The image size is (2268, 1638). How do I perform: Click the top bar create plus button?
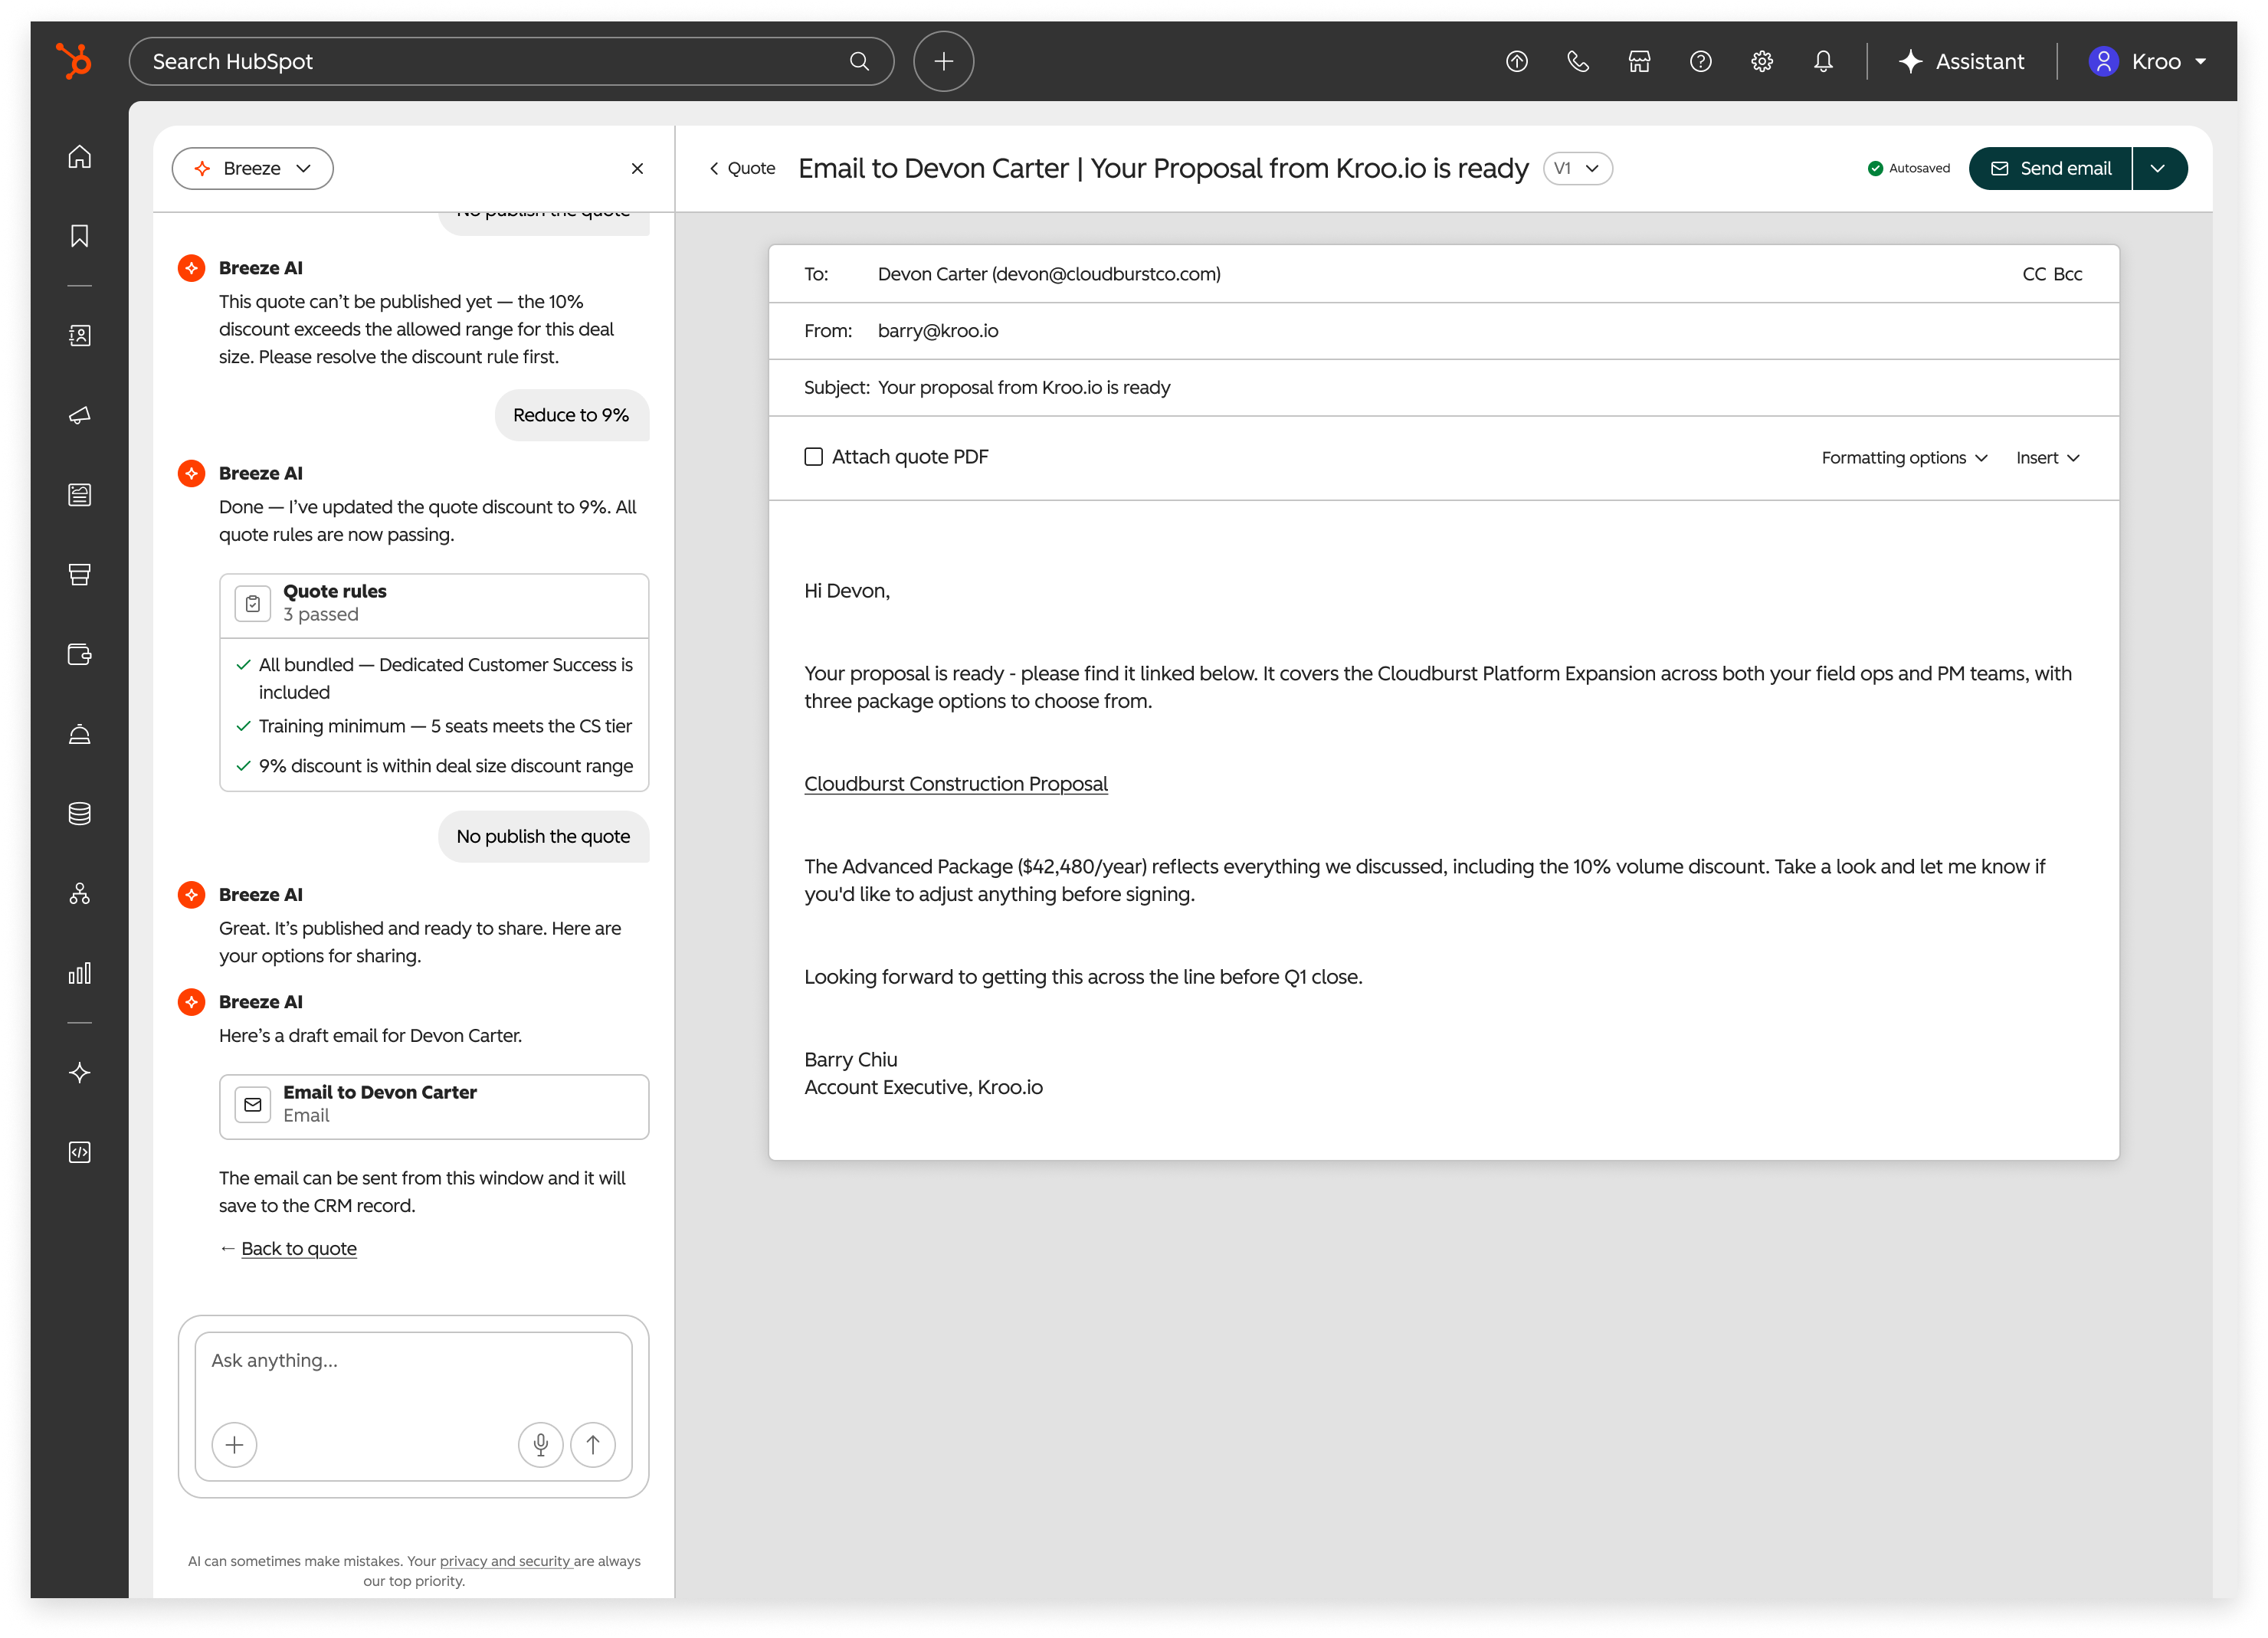point(943,61)
